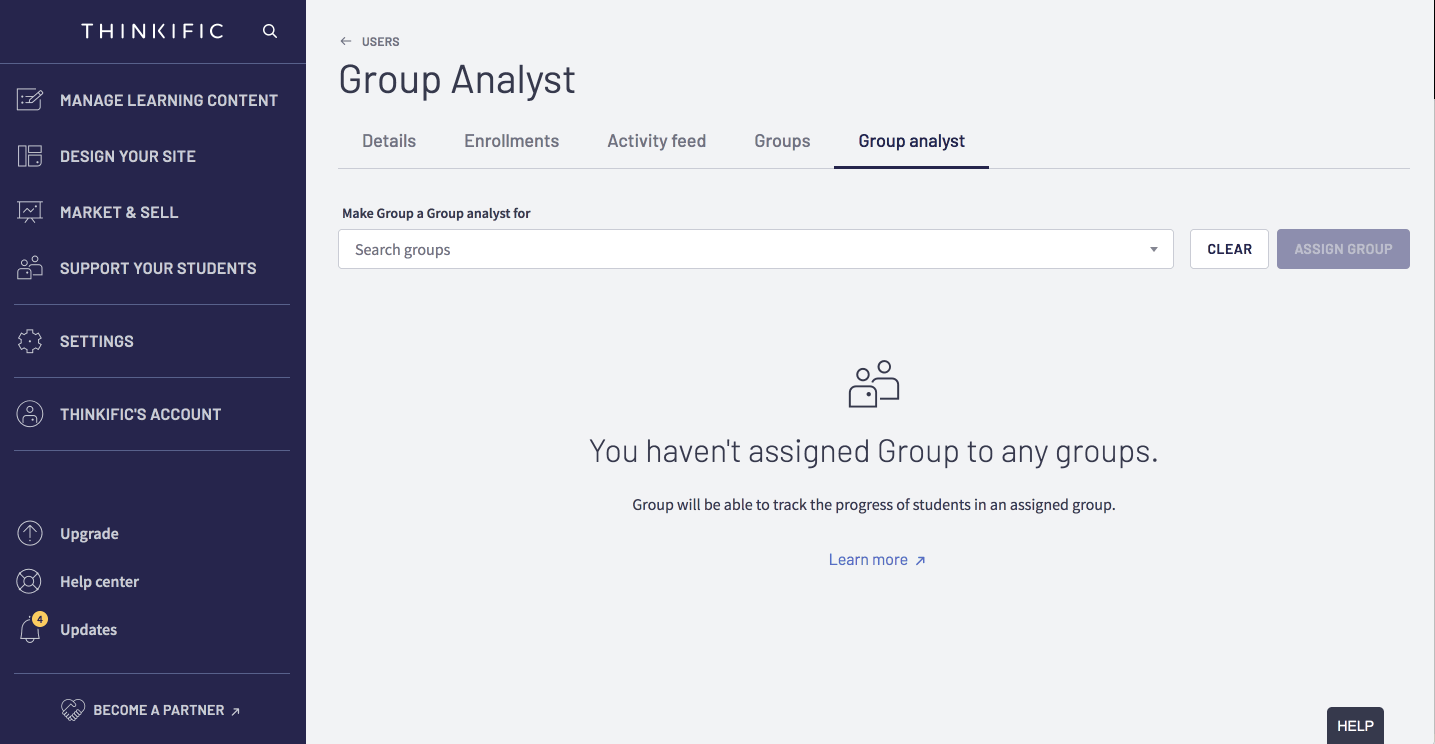This screenshot has width=1435, height=744.
Task: Click the Upgrade arrow icon
Action: click(x=29, y=533)
